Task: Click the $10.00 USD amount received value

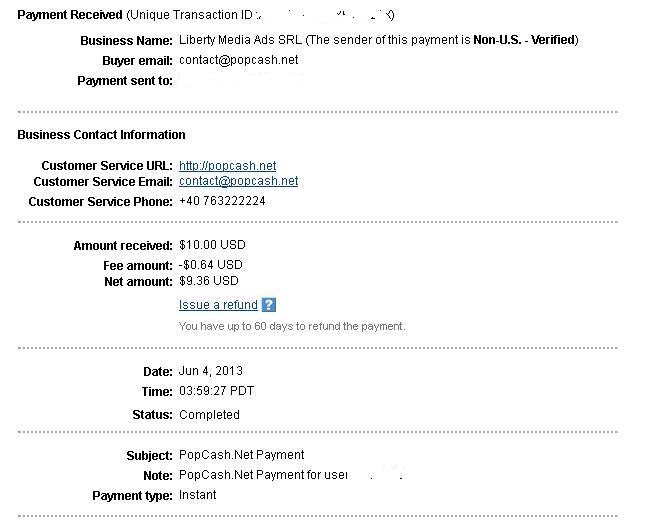Action: pyautogui.click(x=212, y=245)
